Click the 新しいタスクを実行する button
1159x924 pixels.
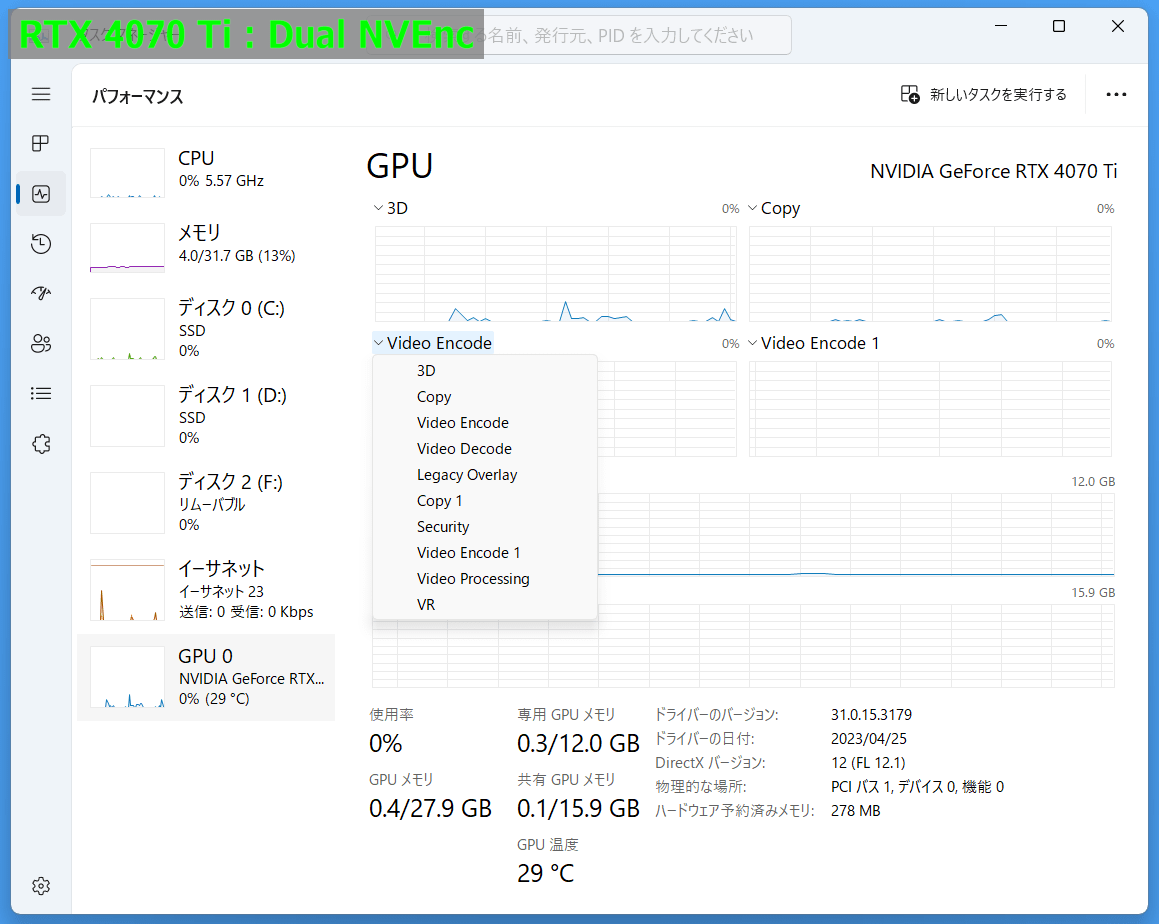(983, 95)
